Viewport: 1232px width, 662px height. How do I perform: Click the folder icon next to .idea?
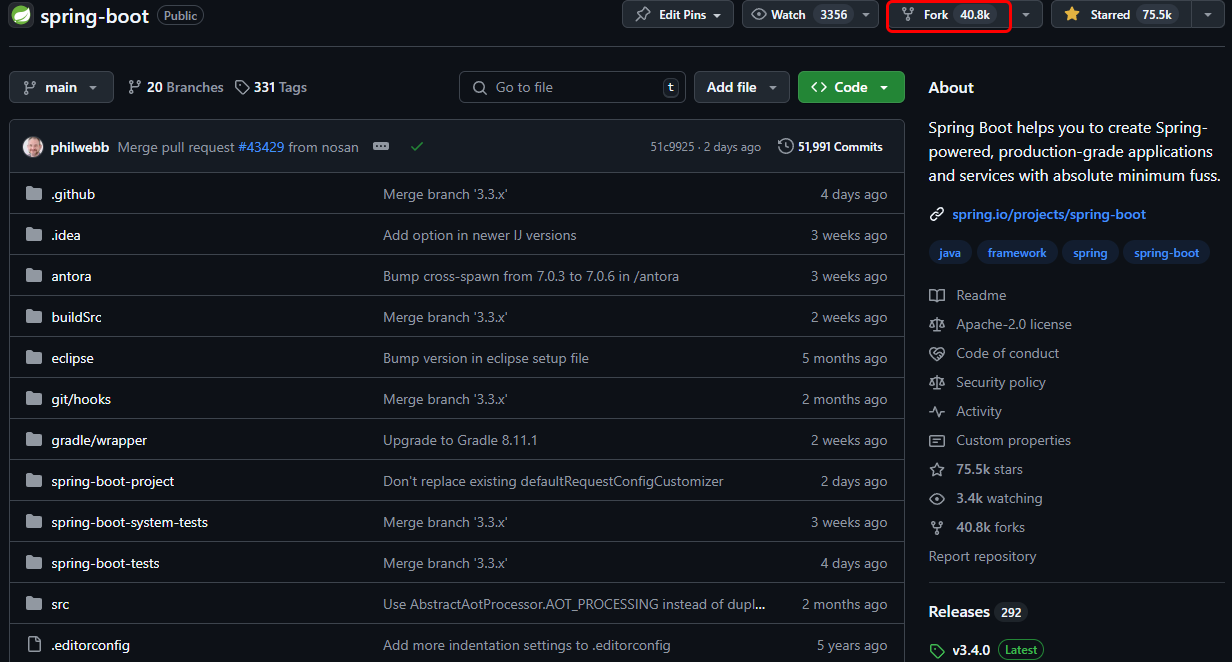34,235
